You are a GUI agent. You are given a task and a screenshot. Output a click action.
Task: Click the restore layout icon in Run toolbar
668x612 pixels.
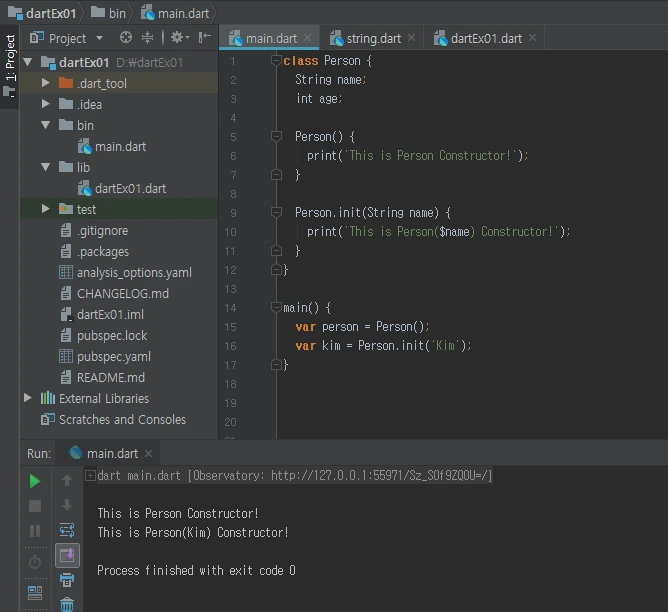click(x=35, y=592)
